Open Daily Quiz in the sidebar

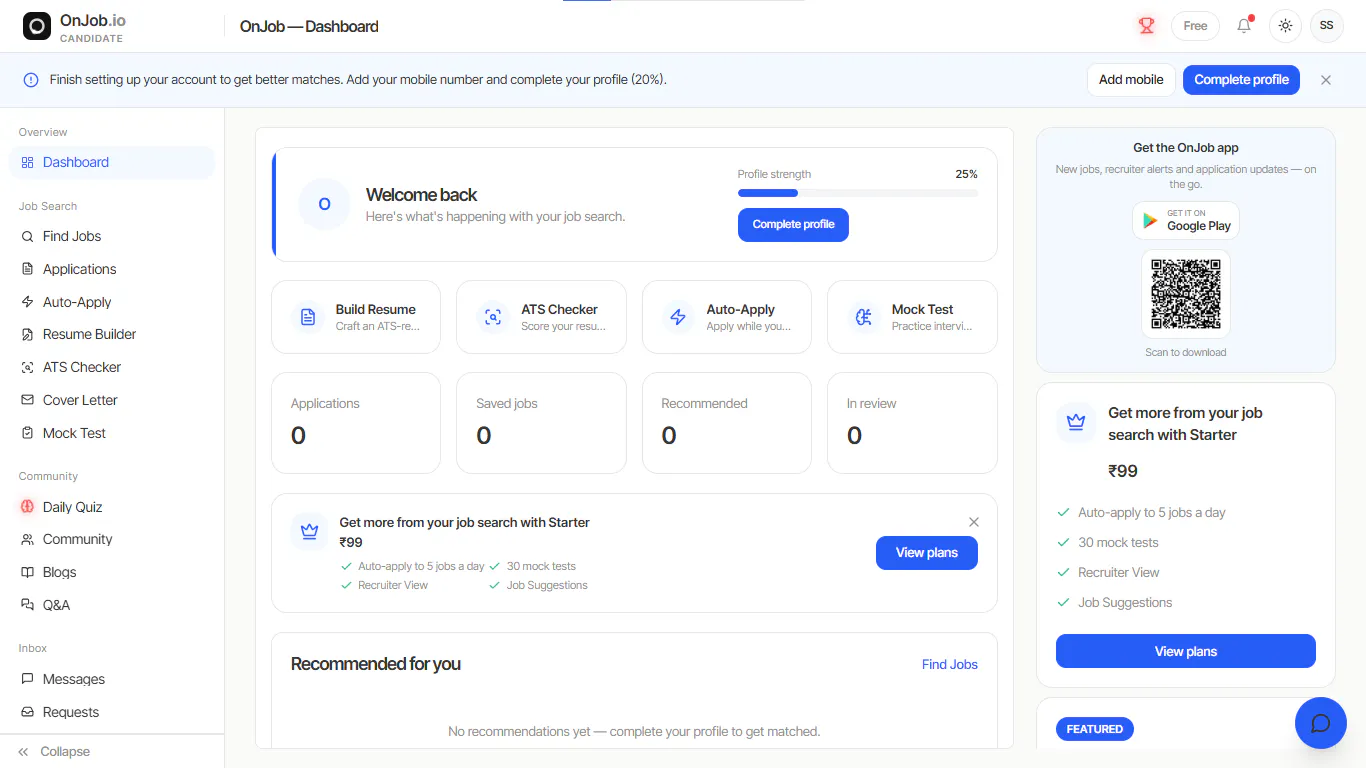point(112,507)
